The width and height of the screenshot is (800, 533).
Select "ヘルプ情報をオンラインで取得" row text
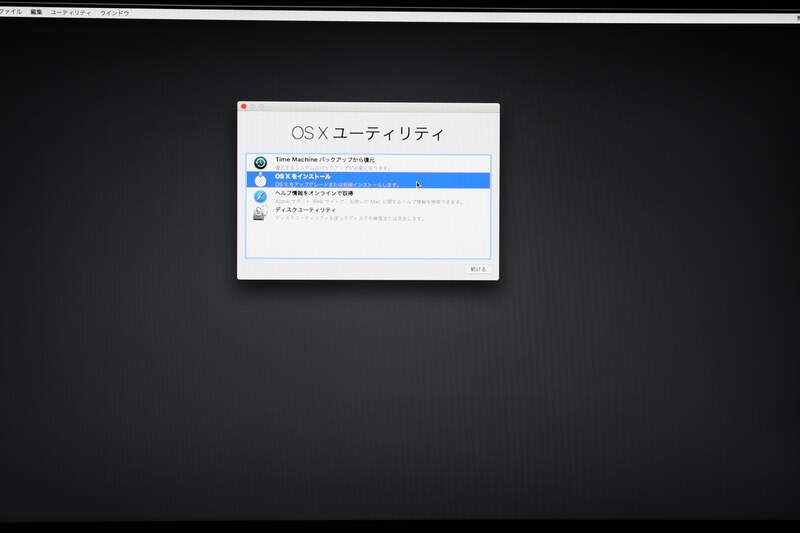click(x=314, y=193)
